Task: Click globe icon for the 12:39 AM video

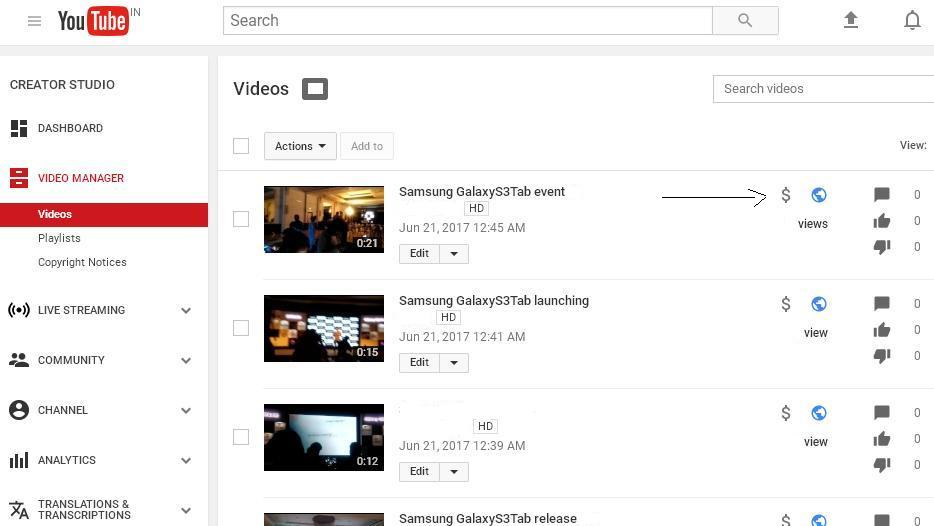Action: [819, 413]
